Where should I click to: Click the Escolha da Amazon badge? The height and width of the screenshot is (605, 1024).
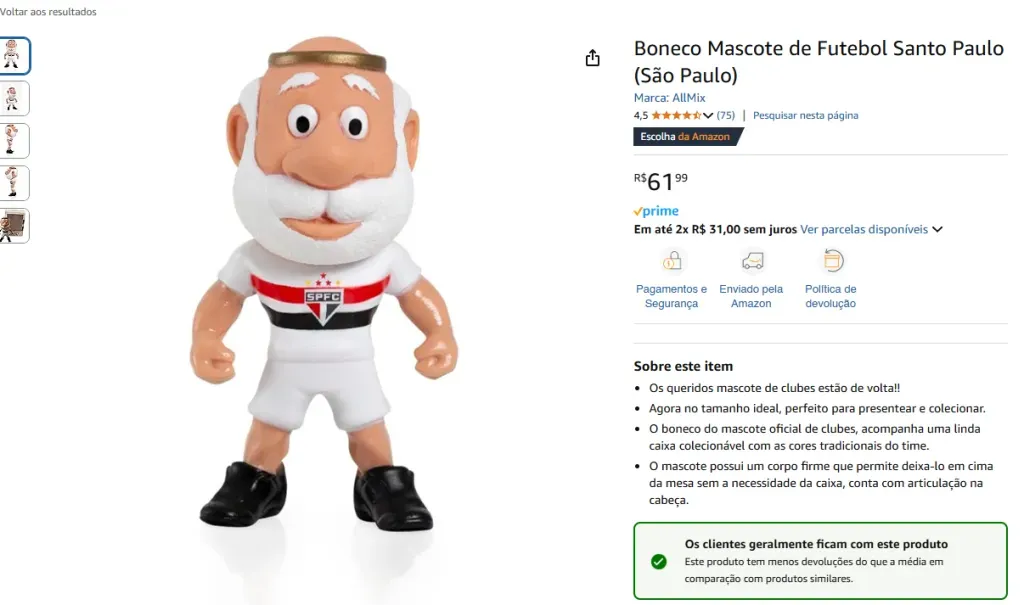pos(686,136)
